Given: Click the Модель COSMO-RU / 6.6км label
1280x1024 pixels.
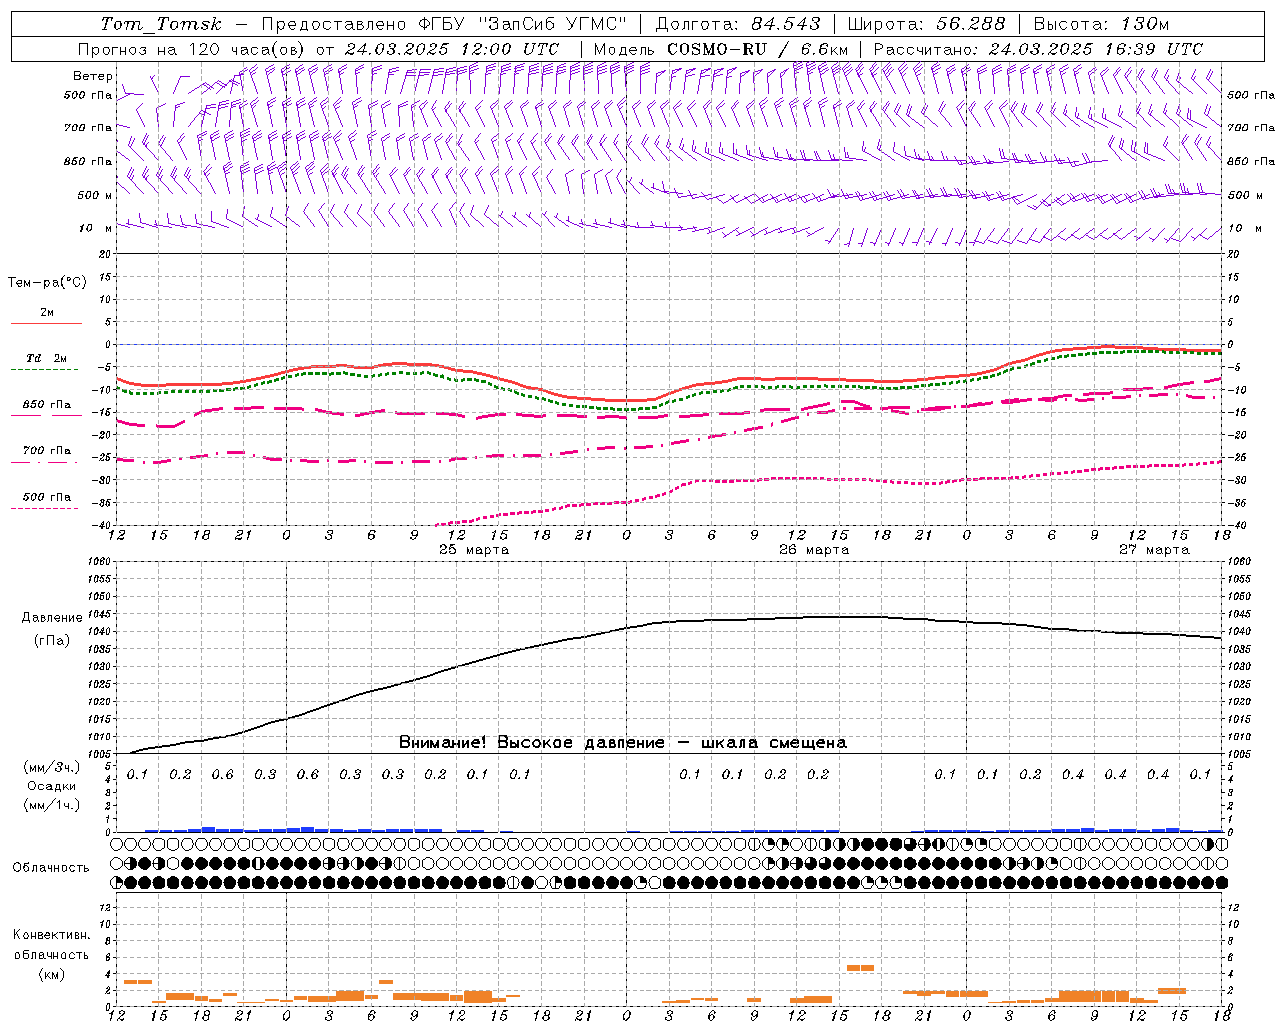Looking at the screenshot, I should click(x=721, y=49).
